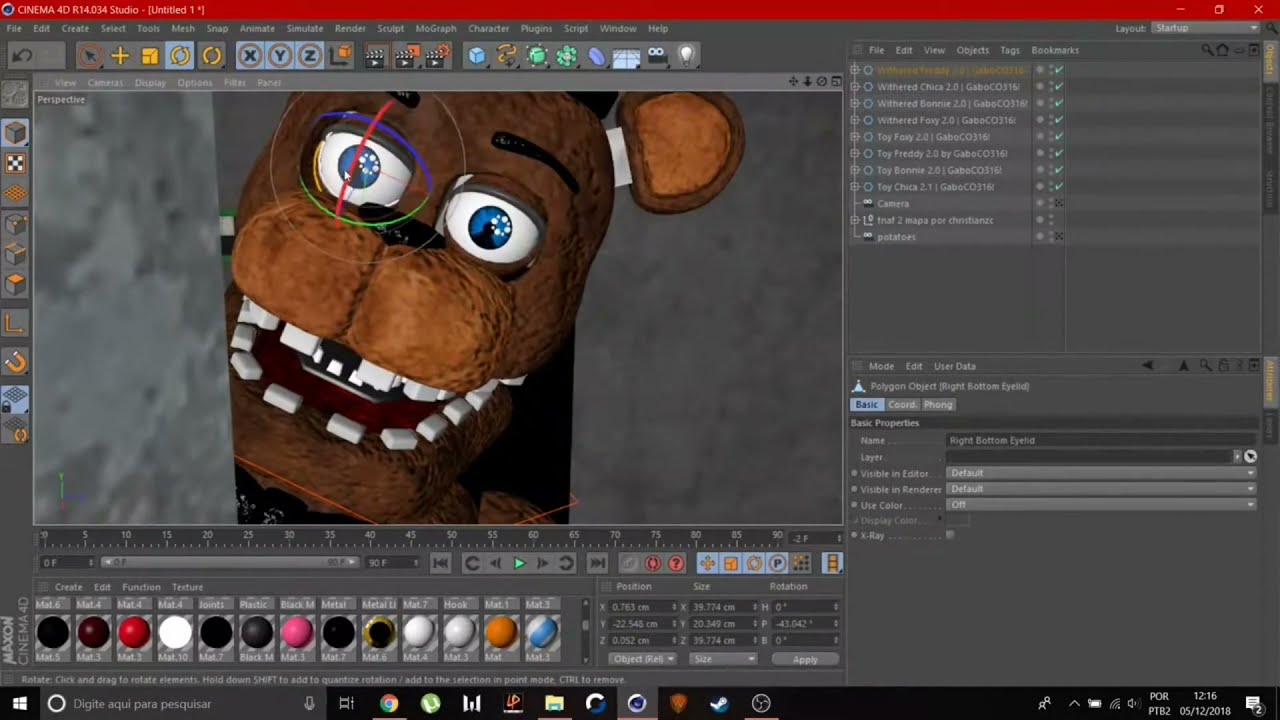Open the MoGraph menu
The width and height of the screenshot is (1280, 720).
(436, 28)
